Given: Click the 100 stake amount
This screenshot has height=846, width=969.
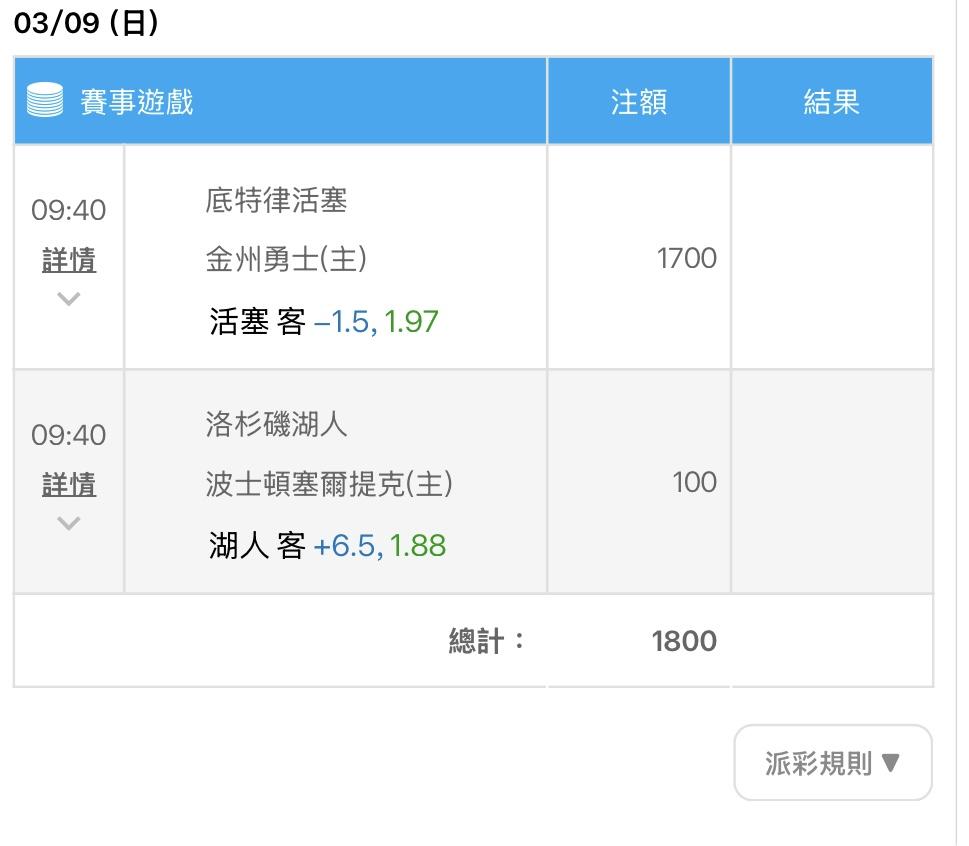Looking at the screenshot, I should click(695, 482).
